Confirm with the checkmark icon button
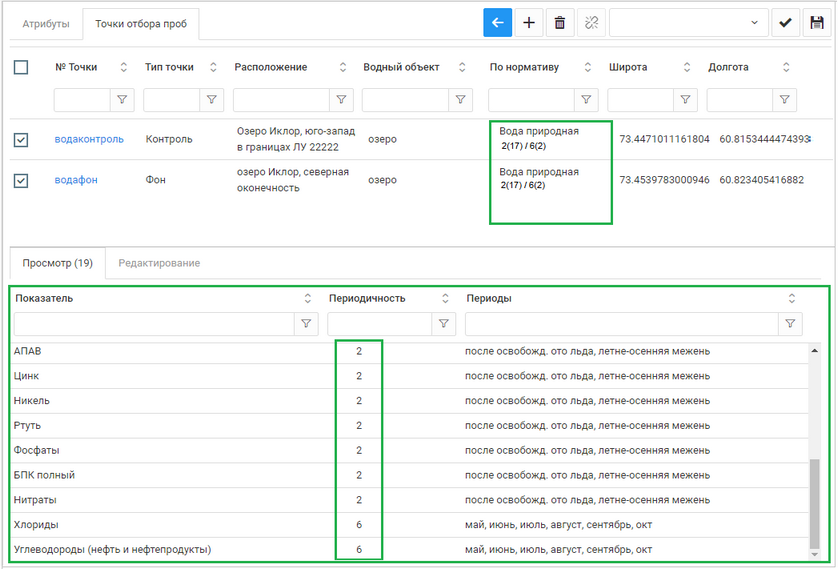The width and height of the screenshot is (838, 569). click(785, 23)
